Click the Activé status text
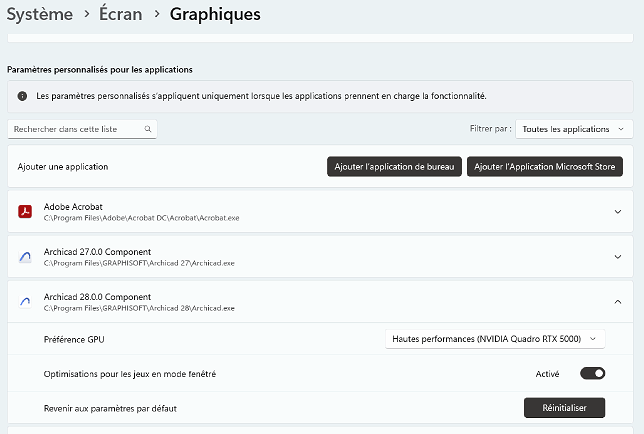Screen dimensions: 644x434 point(547,374)
